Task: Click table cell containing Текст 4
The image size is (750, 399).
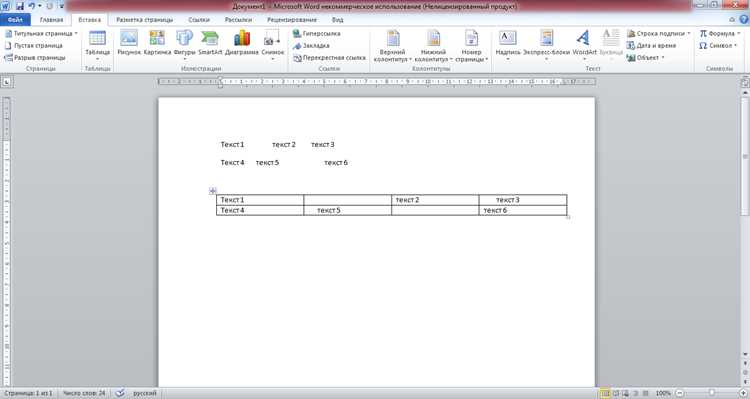Action: tap(260, 211)
